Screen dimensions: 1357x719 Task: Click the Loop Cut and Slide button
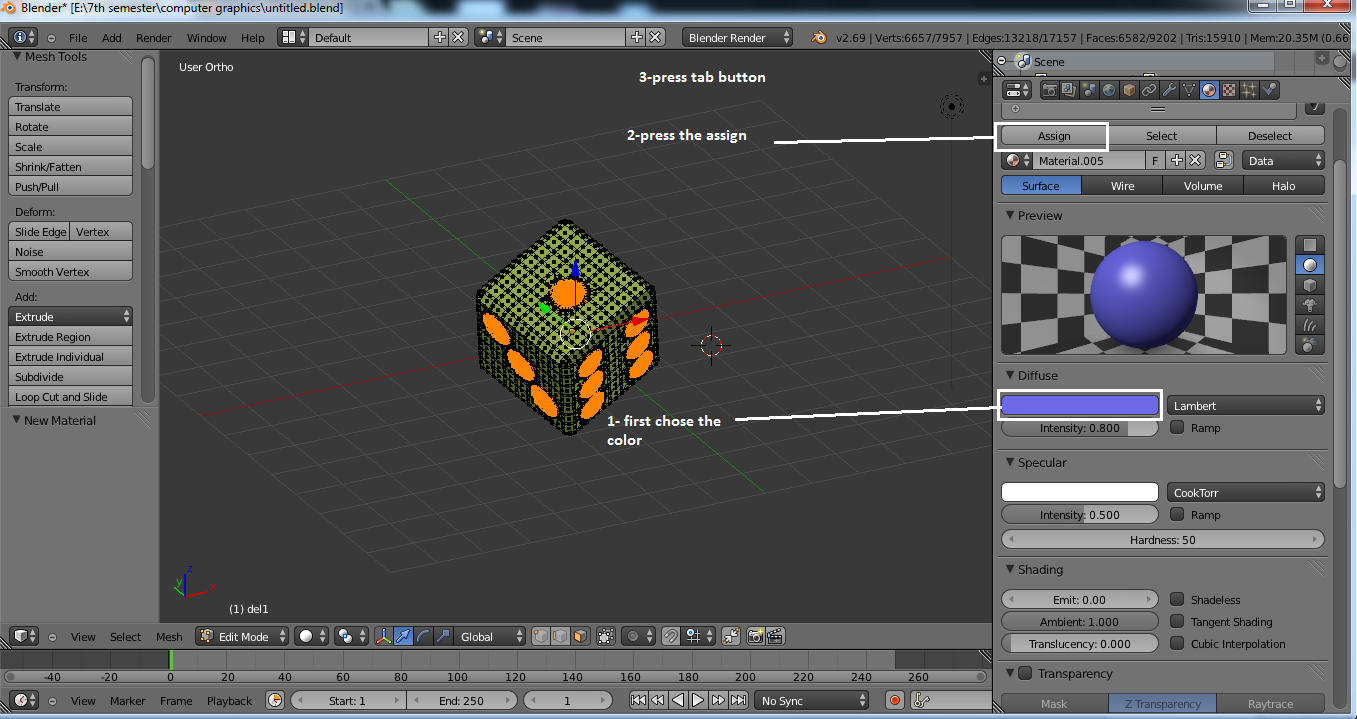pyautogui.click(x=71, y=396)
